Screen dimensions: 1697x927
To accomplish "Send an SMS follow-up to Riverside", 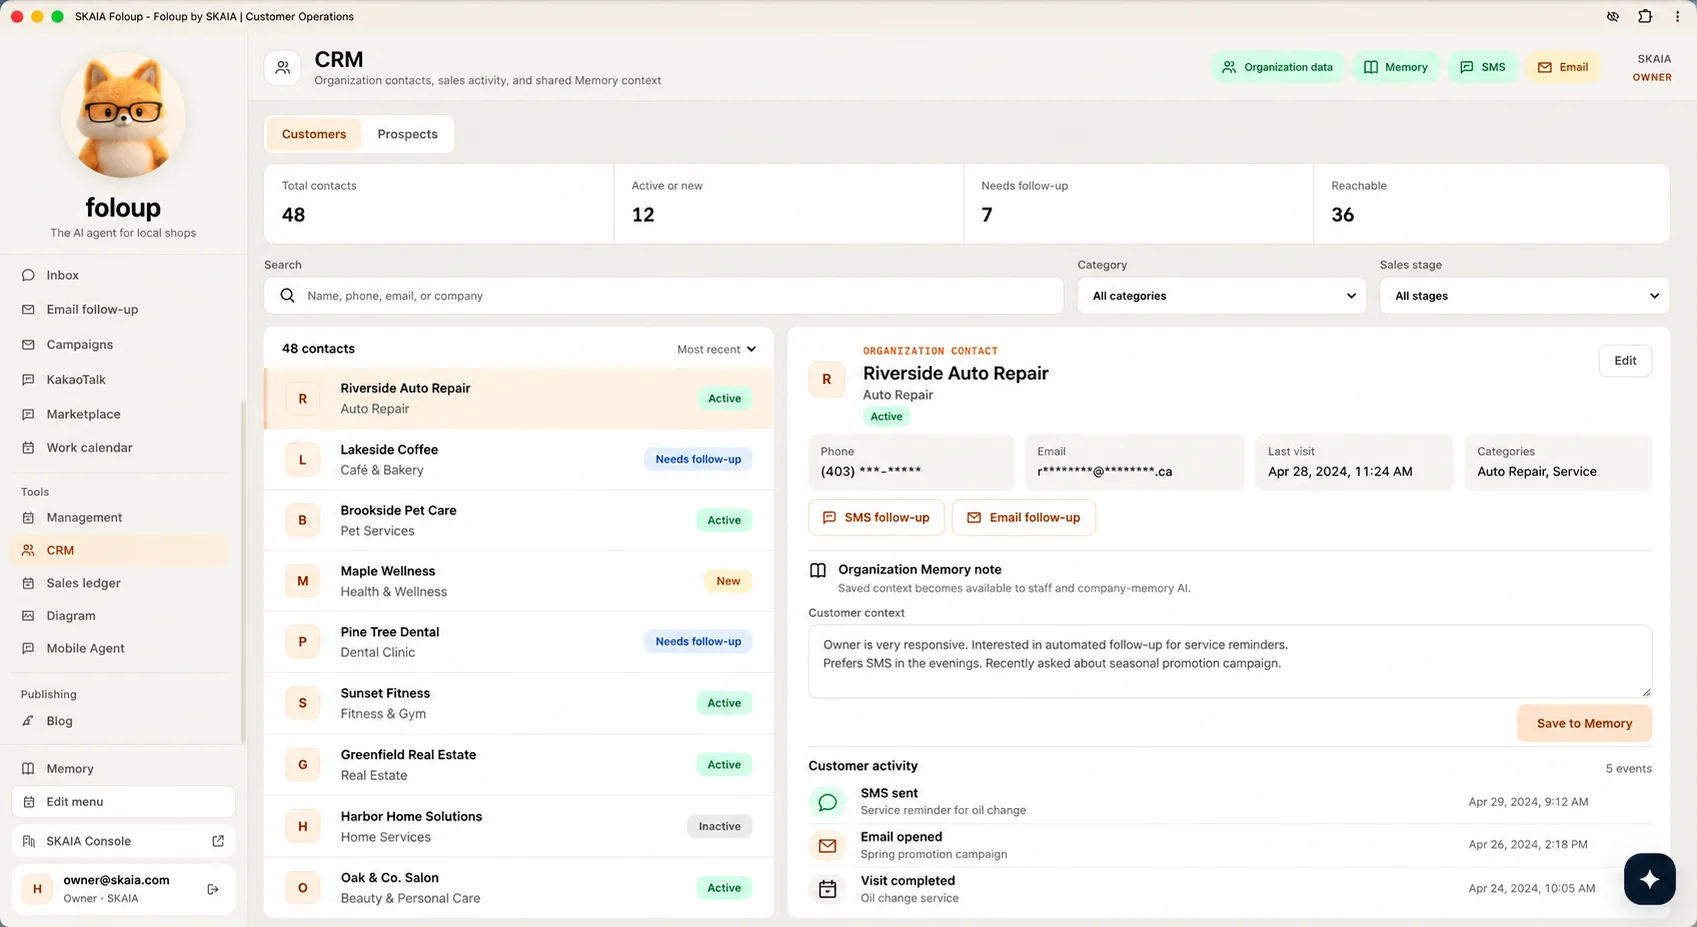I will 876,518.
